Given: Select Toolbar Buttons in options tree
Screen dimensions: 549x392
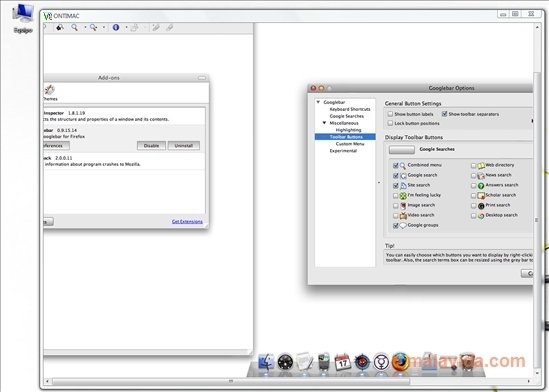Looking at the screenshot, I should pyautogui.click(x=345, y=137).
